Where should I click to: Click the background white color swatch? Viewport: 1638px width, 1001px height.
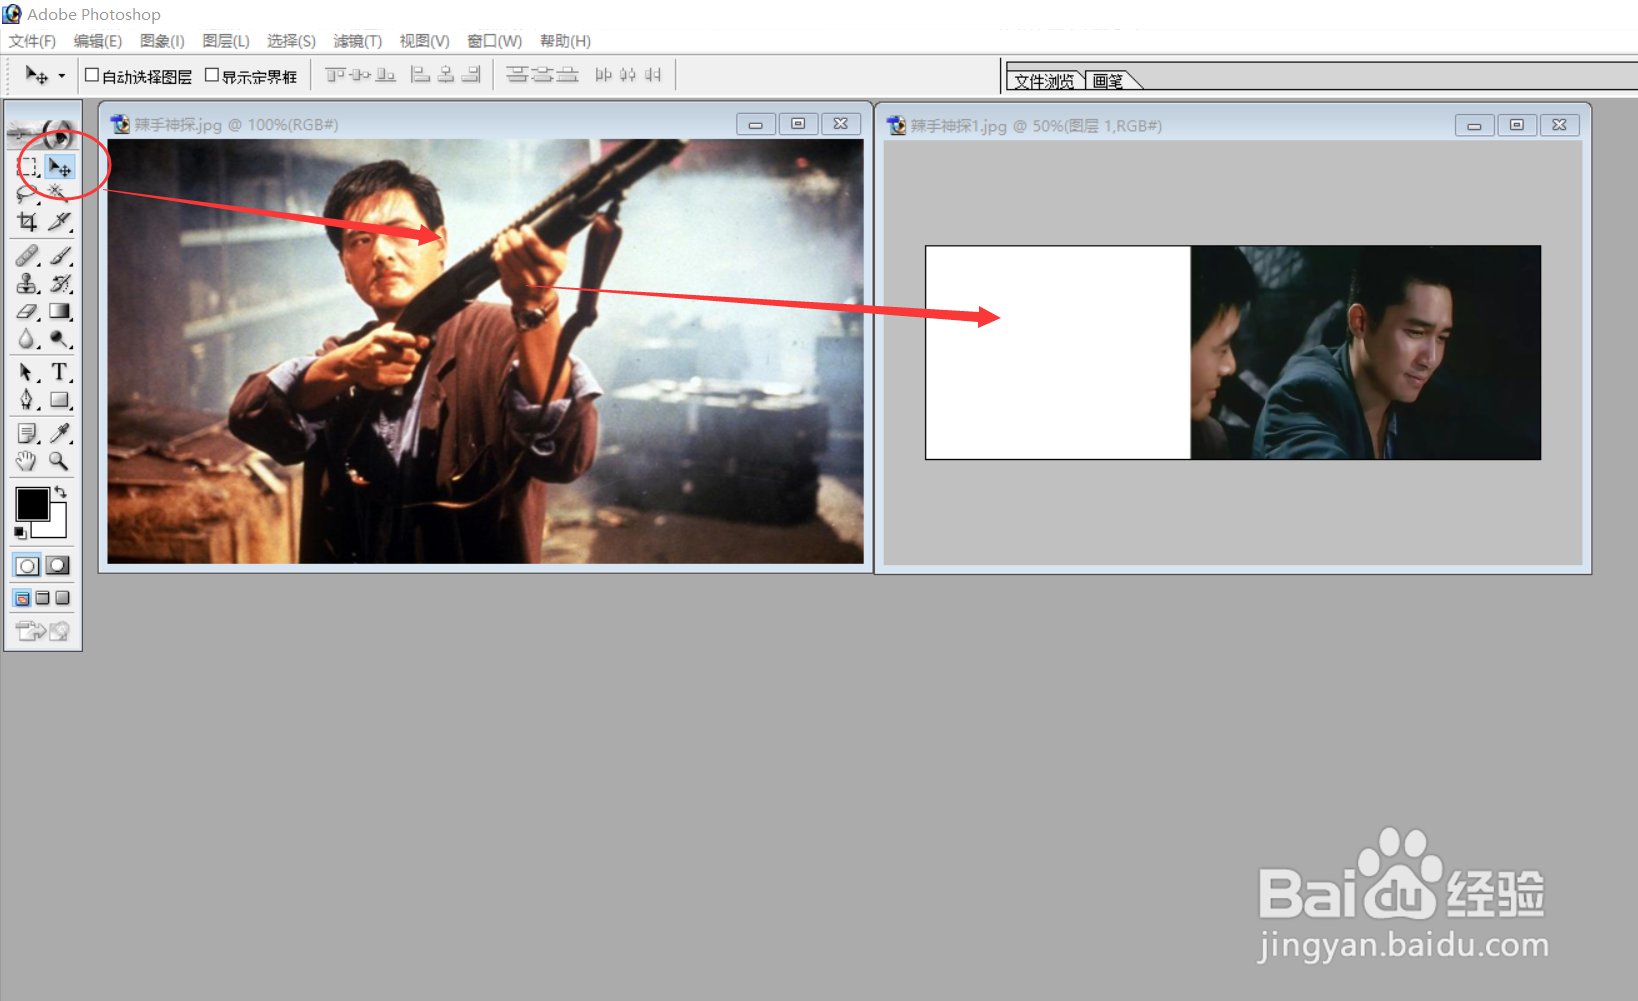pos(57,529)
